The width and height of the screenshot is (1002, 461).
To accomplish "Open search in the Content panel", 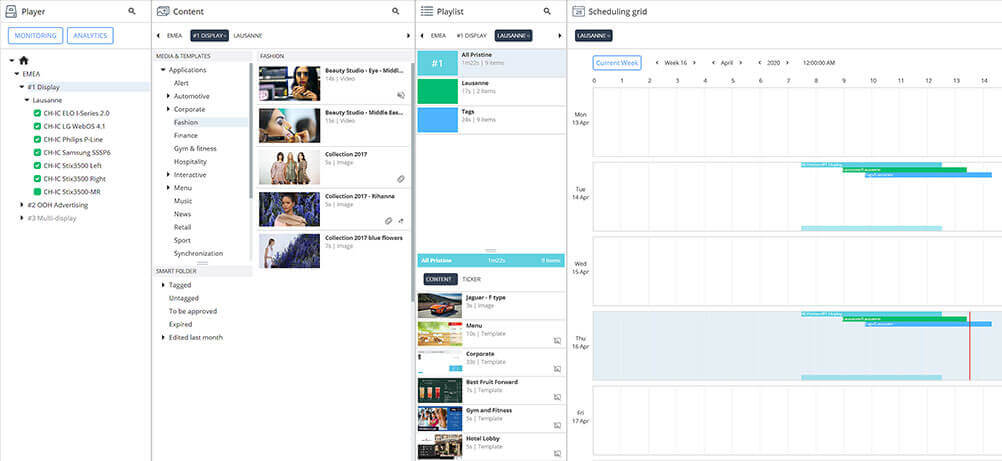I will 396,11.
